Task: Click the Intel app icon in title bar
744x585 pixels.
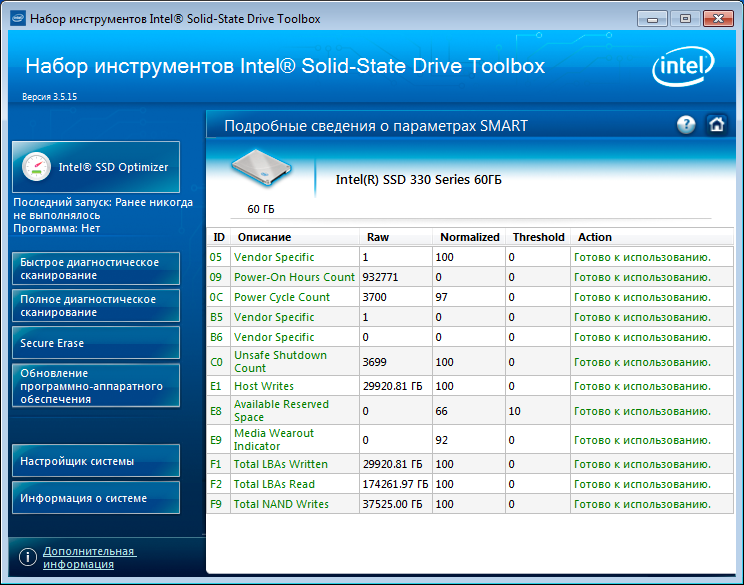Action: click(x=18, y=19)
